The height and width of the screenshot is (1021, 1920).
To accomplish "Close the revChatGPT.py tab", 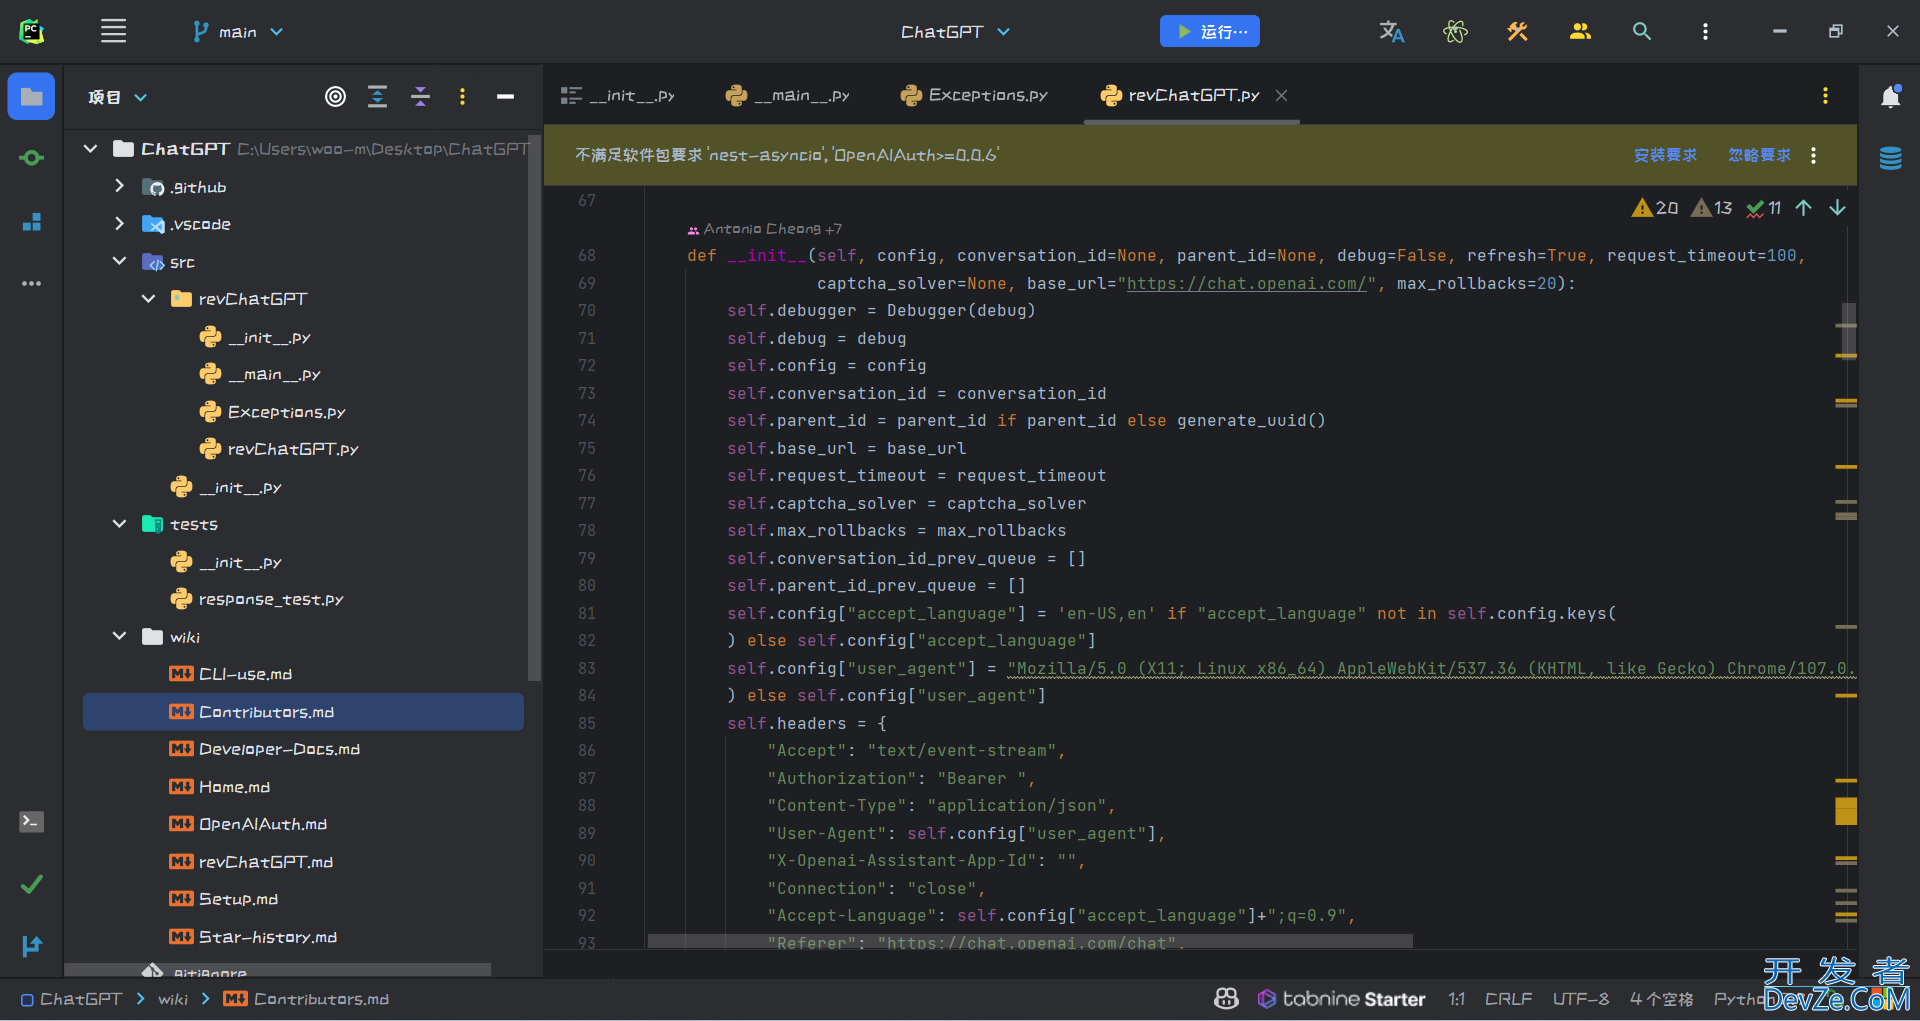I will point(1281,96).
